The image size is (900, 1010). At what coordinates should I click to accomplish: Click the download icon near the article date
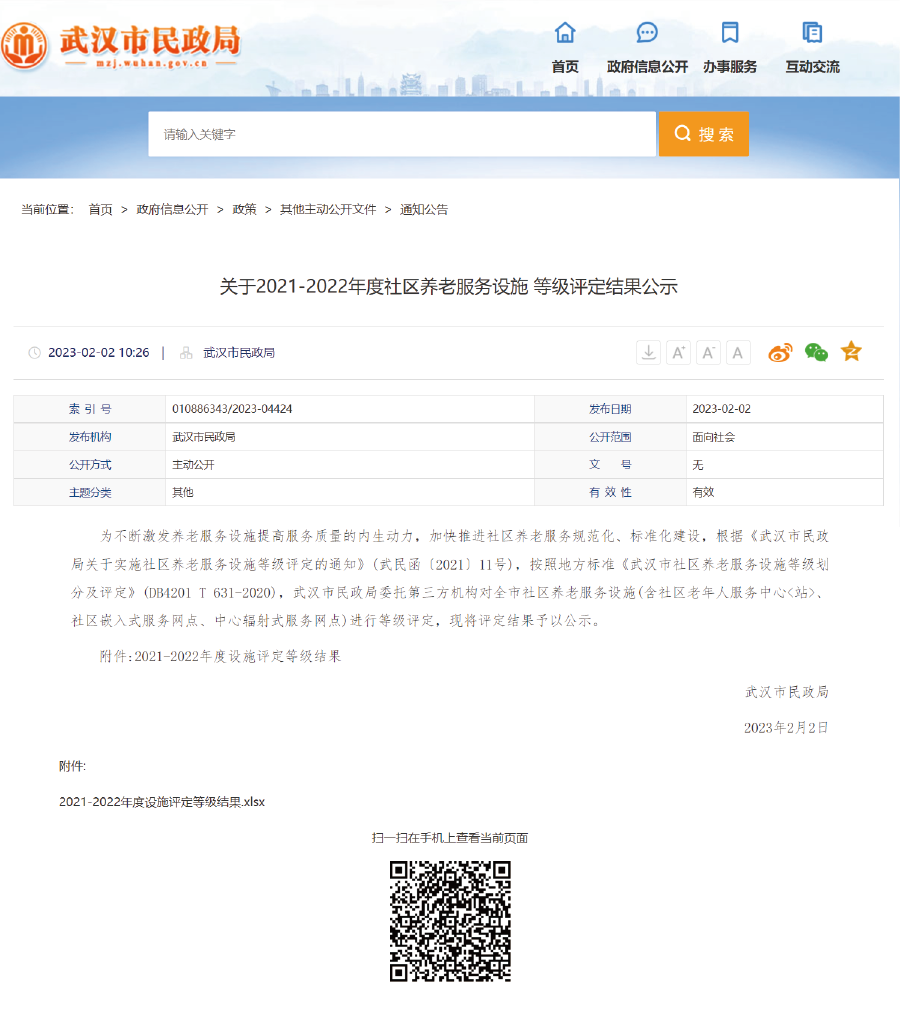point(648,352)
